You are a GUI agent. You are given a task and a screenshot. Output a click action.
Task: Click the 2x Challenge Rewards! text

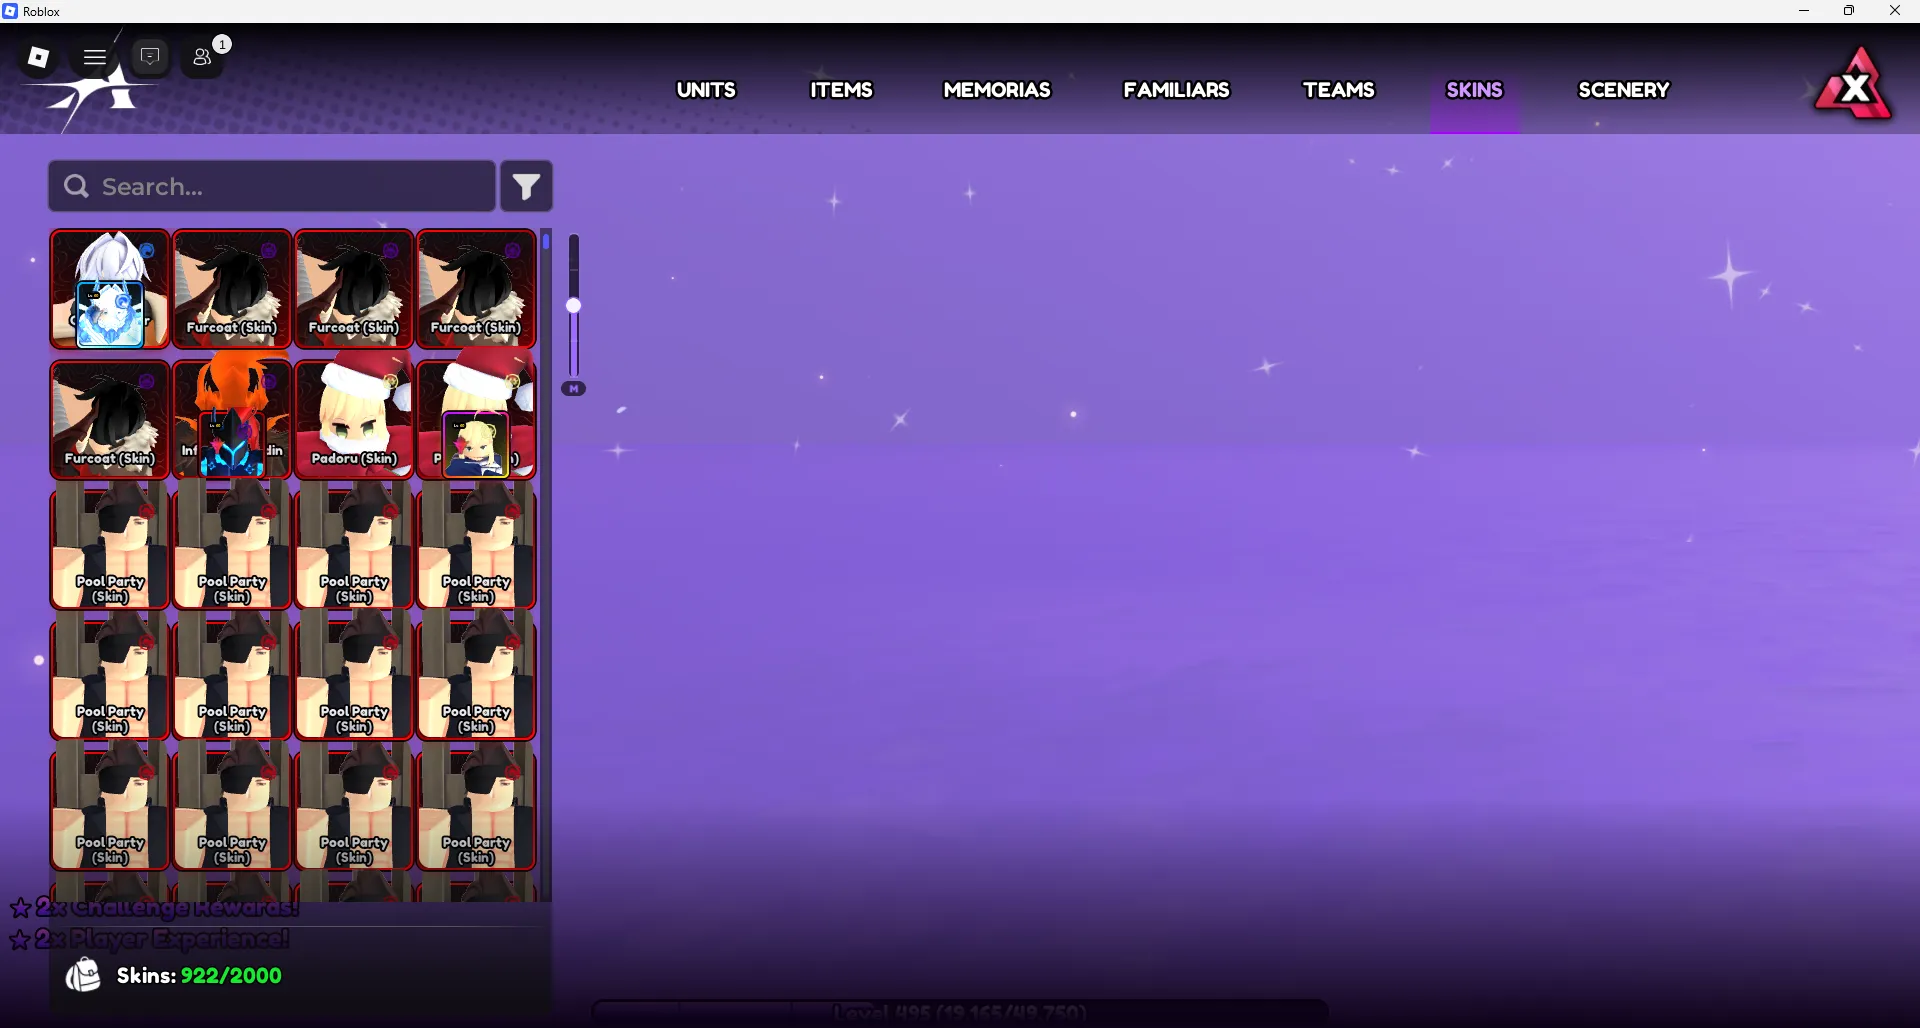(x=166, y=907)
